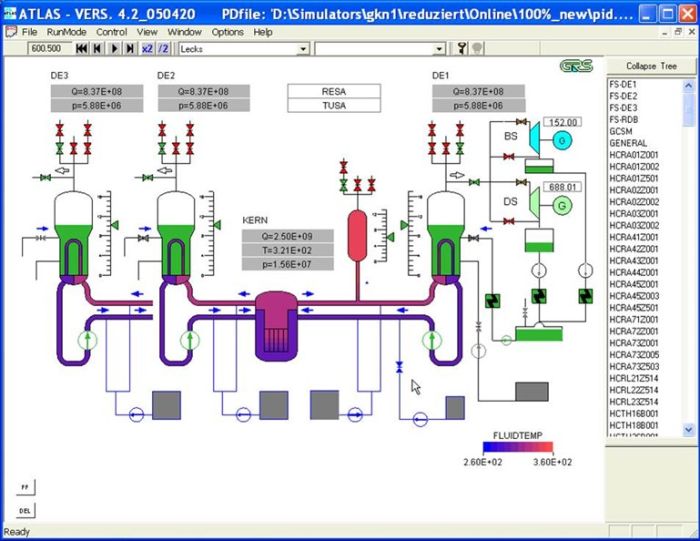The height and width of the screenshot is (541, 700).
Task: Select GENERAL in the tree
Action: pos(628,143)
